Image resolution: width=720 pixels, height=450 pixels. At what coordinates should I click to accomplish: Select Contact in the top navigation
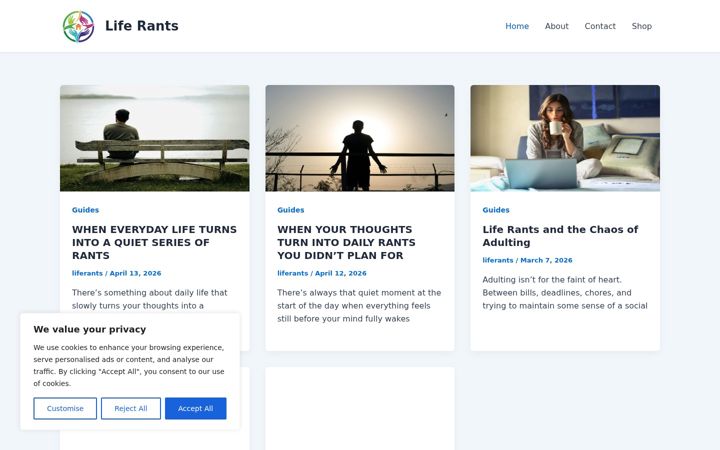[600, 26]
